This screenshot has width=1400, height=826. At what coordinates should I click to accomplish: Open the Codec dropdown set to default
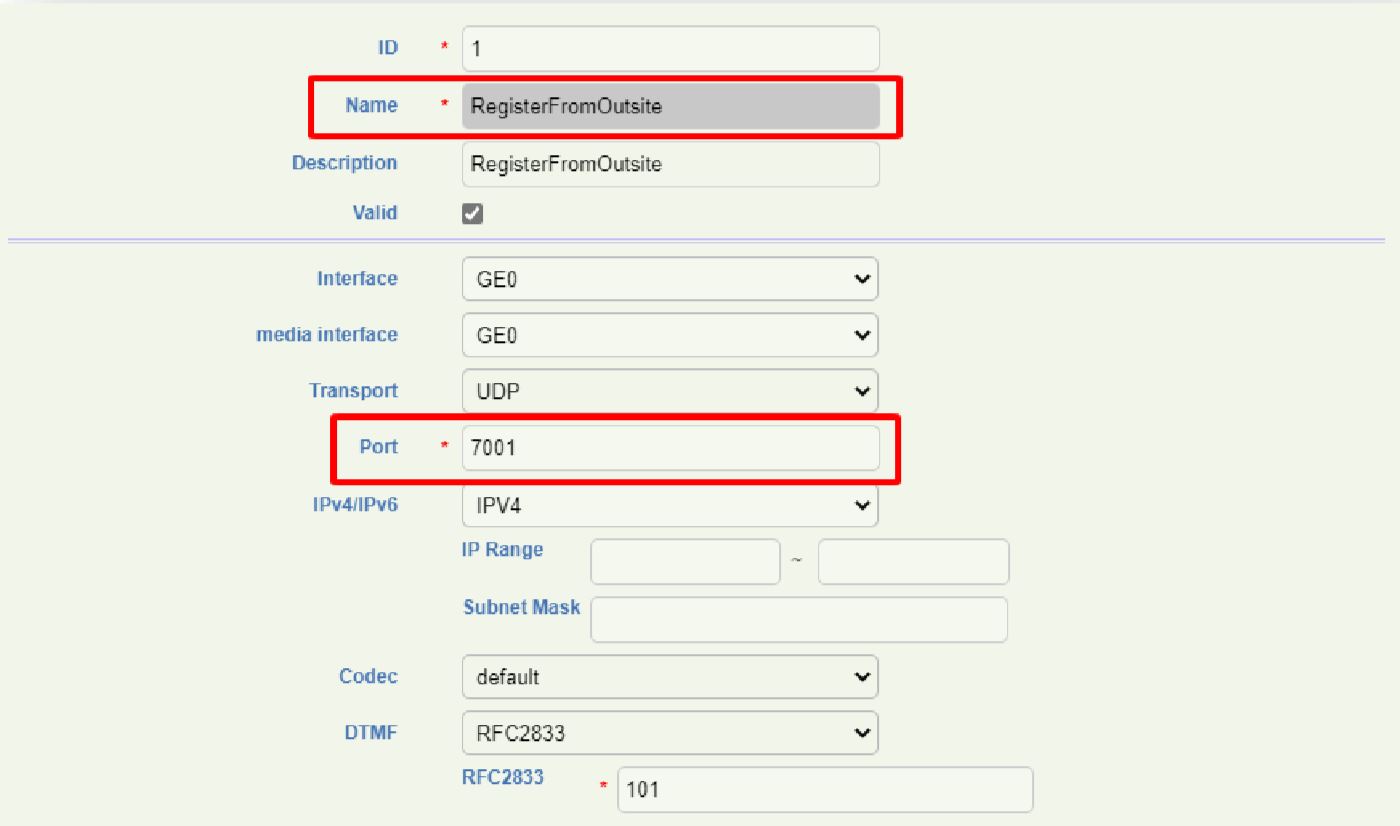point(670,677)
